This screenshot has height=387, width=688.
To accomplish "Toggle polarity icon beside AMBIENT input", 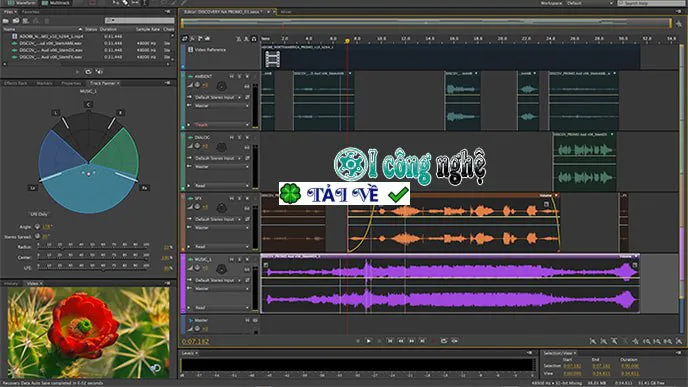I will [x=247, y=97].
